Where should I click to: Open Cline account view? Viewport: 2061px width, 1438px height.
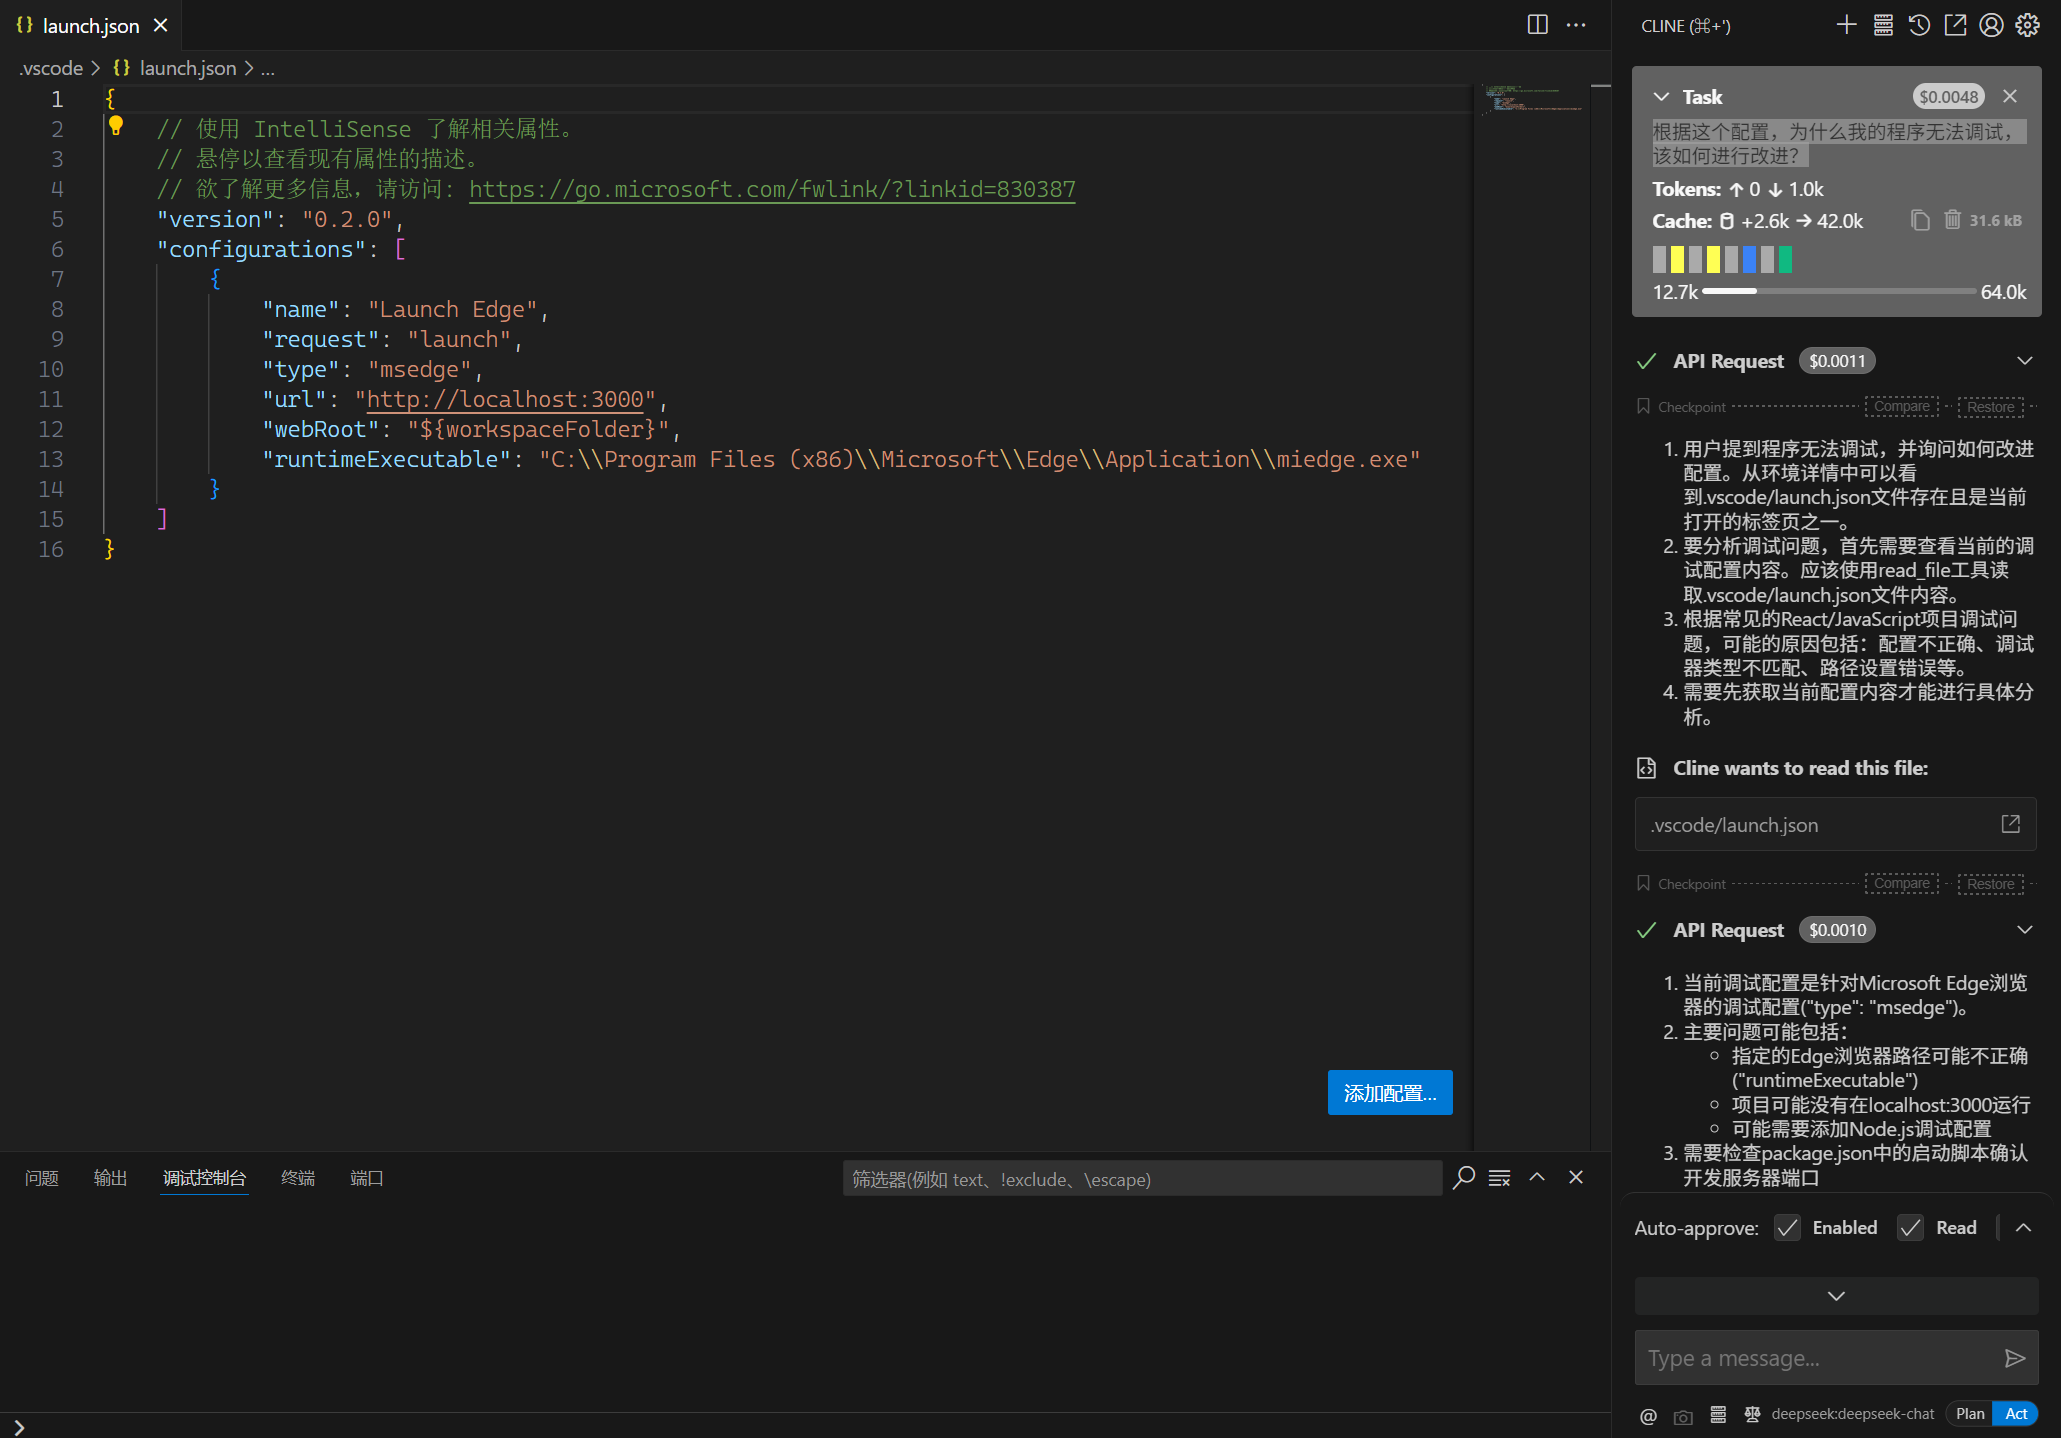(x=1991, y=25)
